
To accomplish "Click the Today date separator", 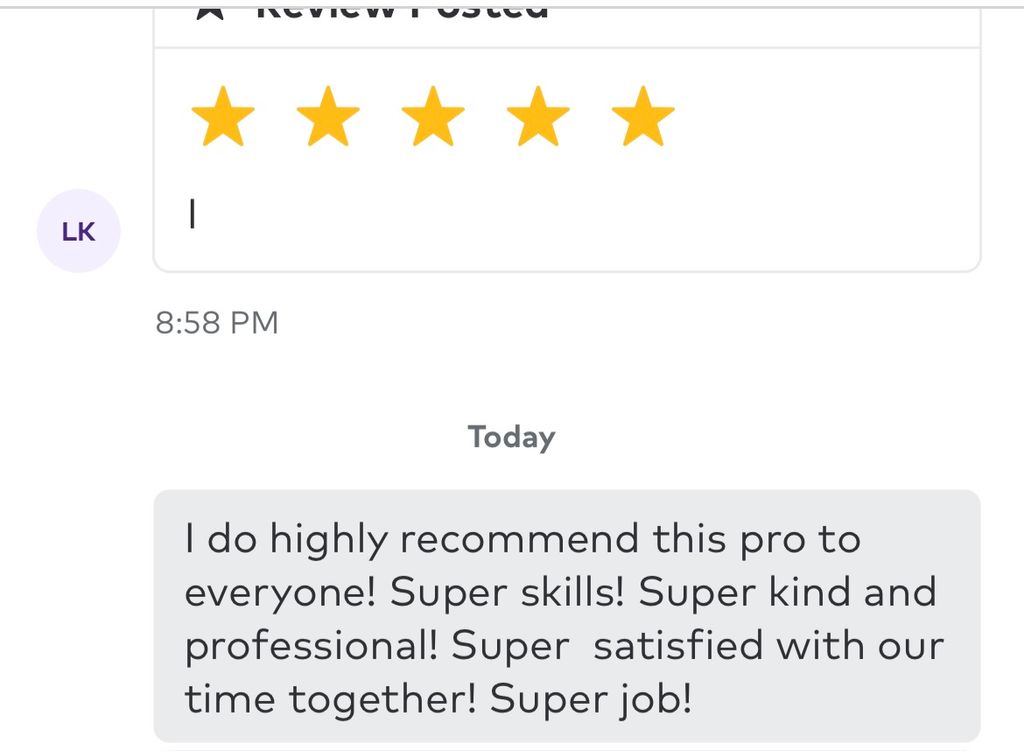I will (x=511, y=437).
